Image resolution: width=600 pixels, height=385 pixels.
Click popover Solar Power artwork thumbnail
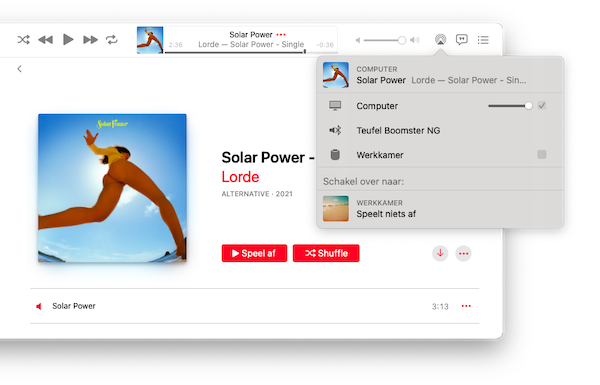coord(336,75)
